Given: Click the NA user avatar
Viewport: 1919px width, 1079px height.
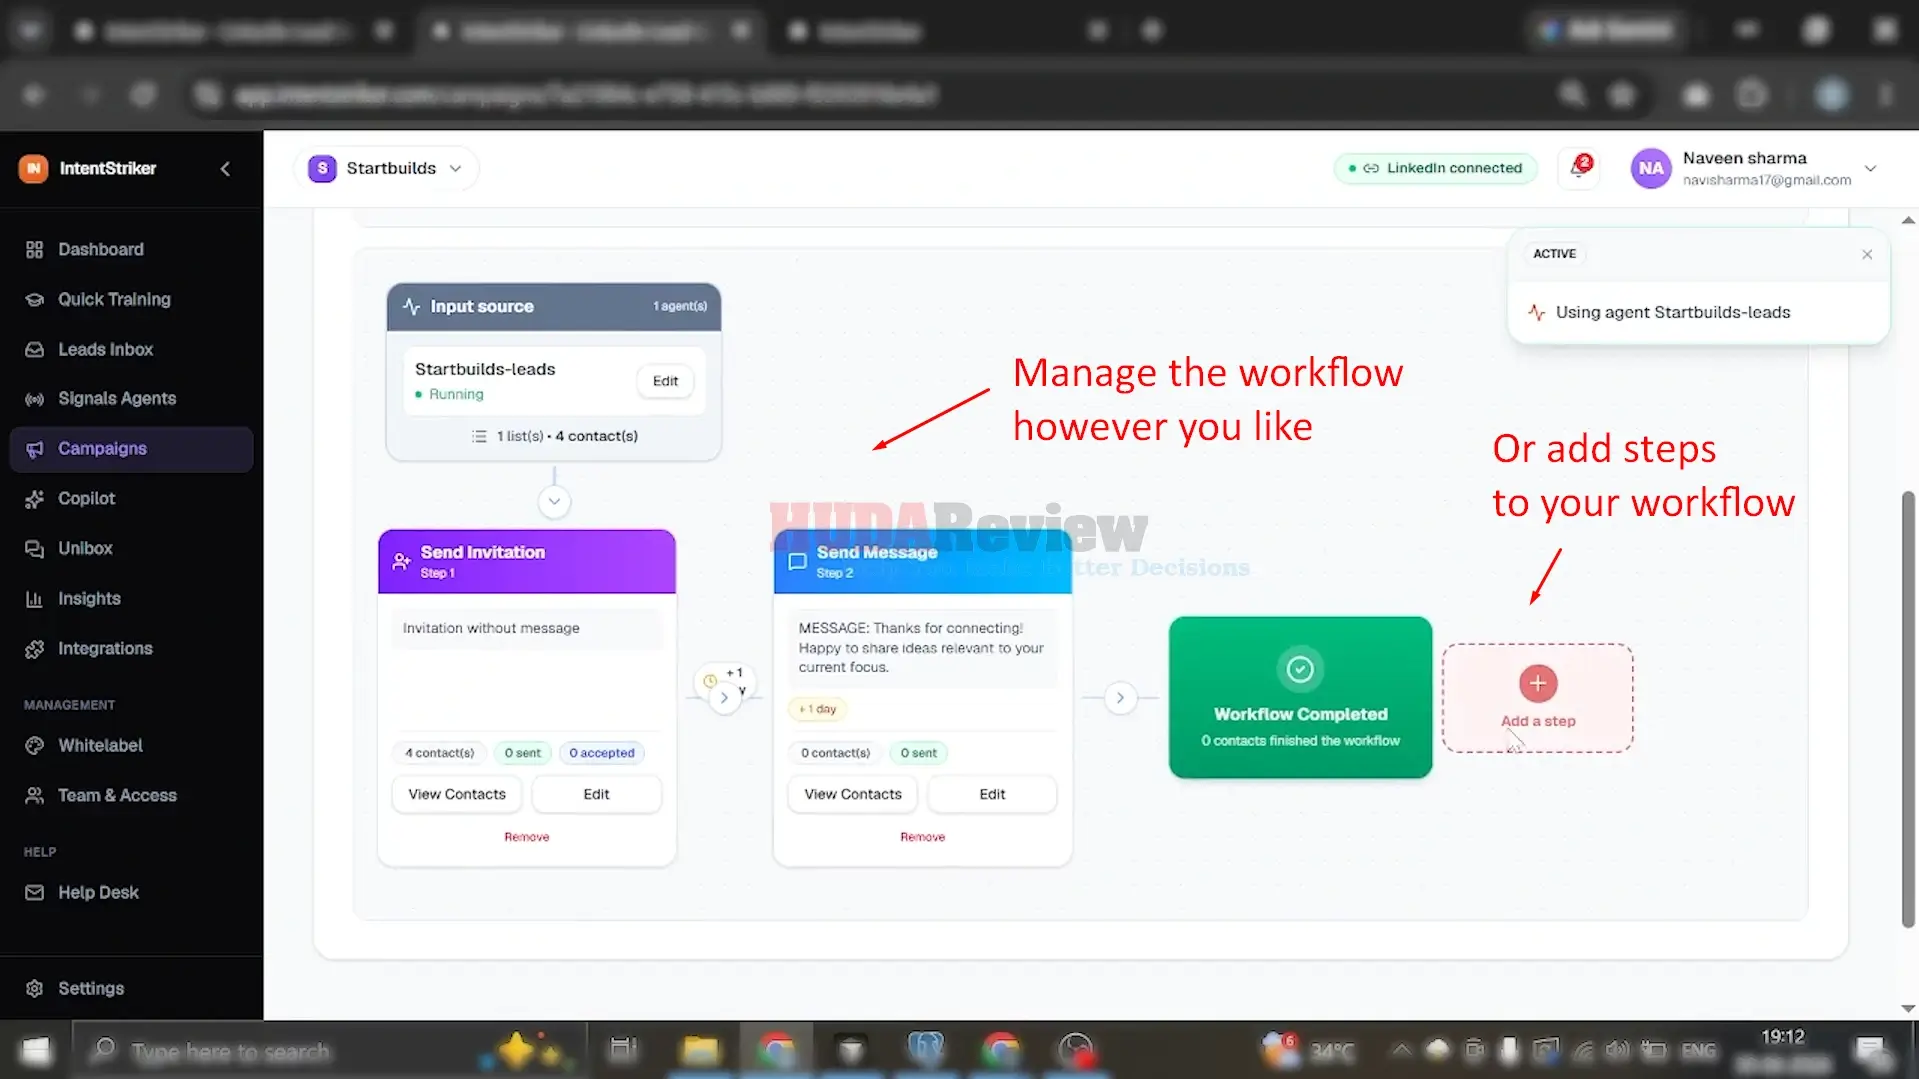Looking at the screenshot, I should click(x=1651, y=168).
